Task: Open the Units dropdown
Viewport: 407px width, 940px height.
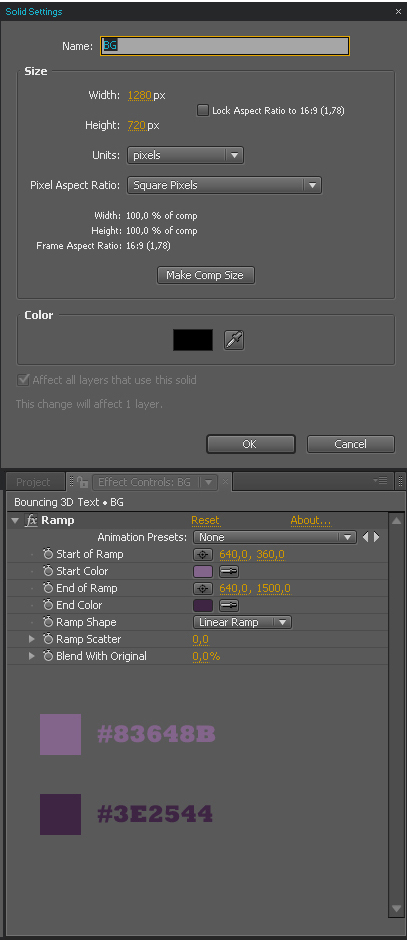Action: [185, 155]
